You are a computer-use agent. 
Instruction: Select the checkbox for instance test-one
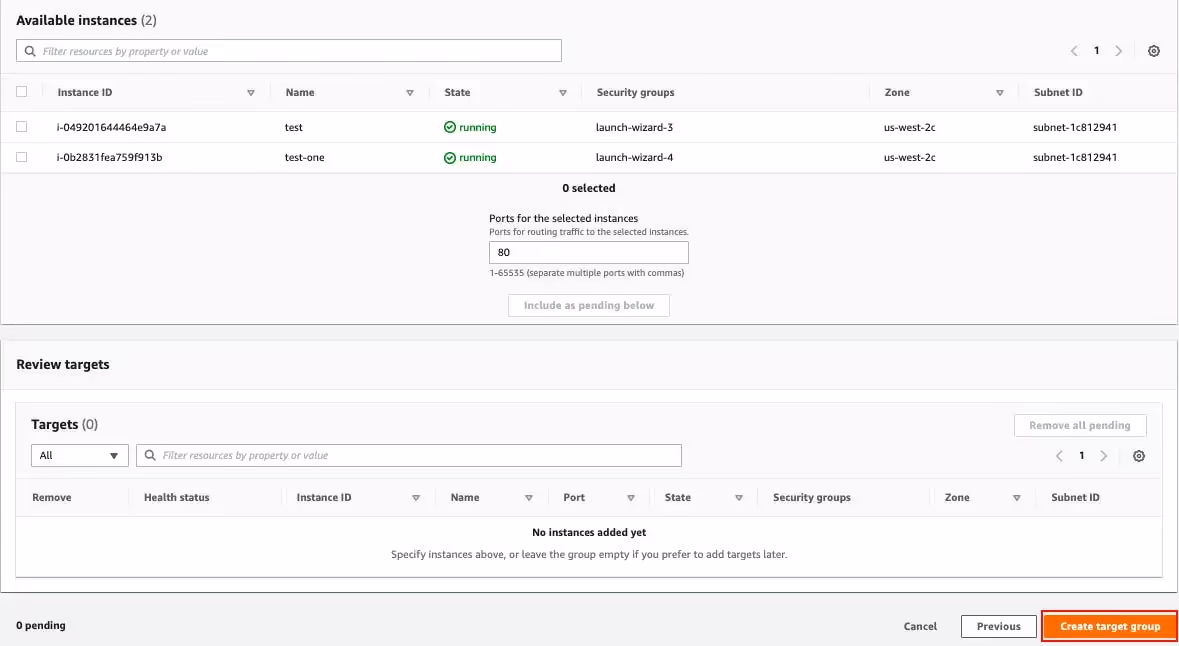(22, 157)
